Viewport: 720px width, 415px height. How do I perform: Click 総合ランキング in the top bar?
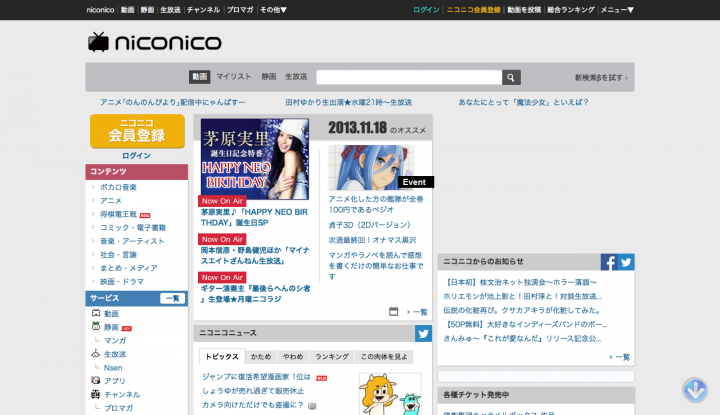point(571,10)
